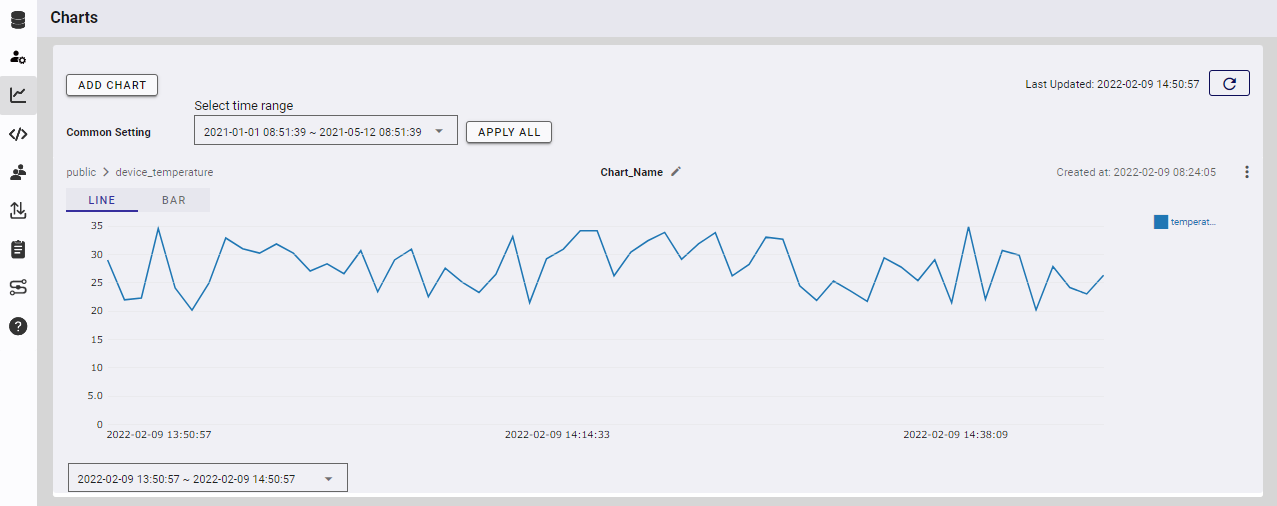Expand the chart's bottom time range dropdown
The image size is (1277, 506).
tap(207, 479)
